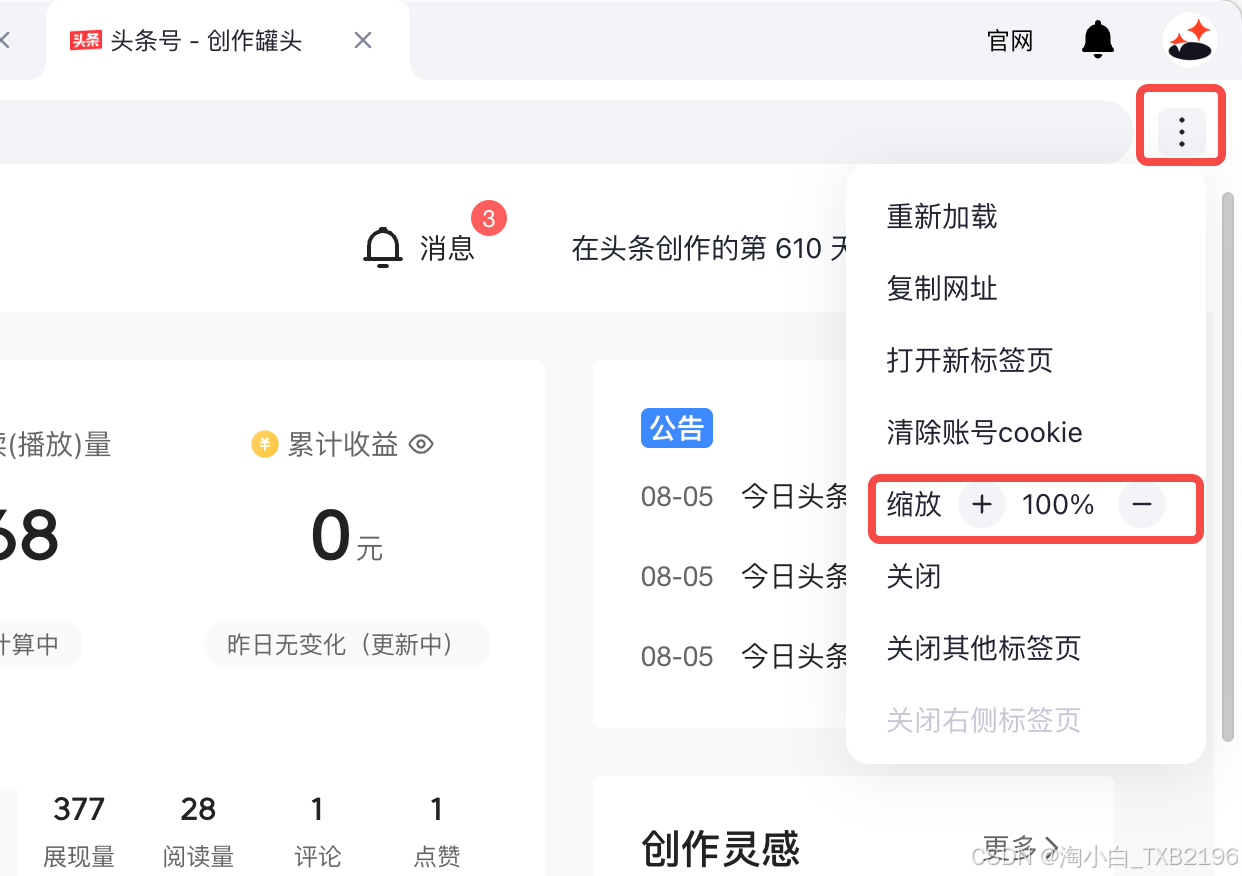Viewport: 1242px width, 876px height.
Task: Click the 377 展现量 stat
Action: click(x=79, y=831)
